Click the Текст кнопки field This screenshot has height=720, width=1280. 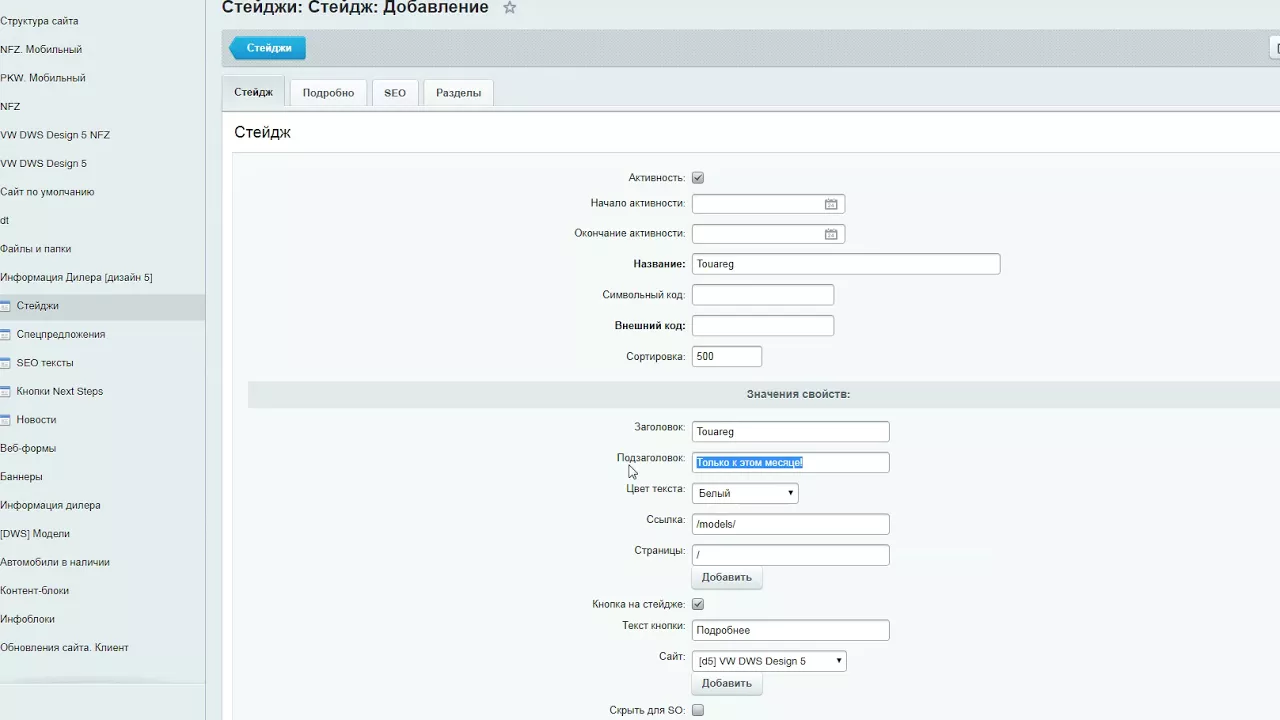[x=790, y=630]
